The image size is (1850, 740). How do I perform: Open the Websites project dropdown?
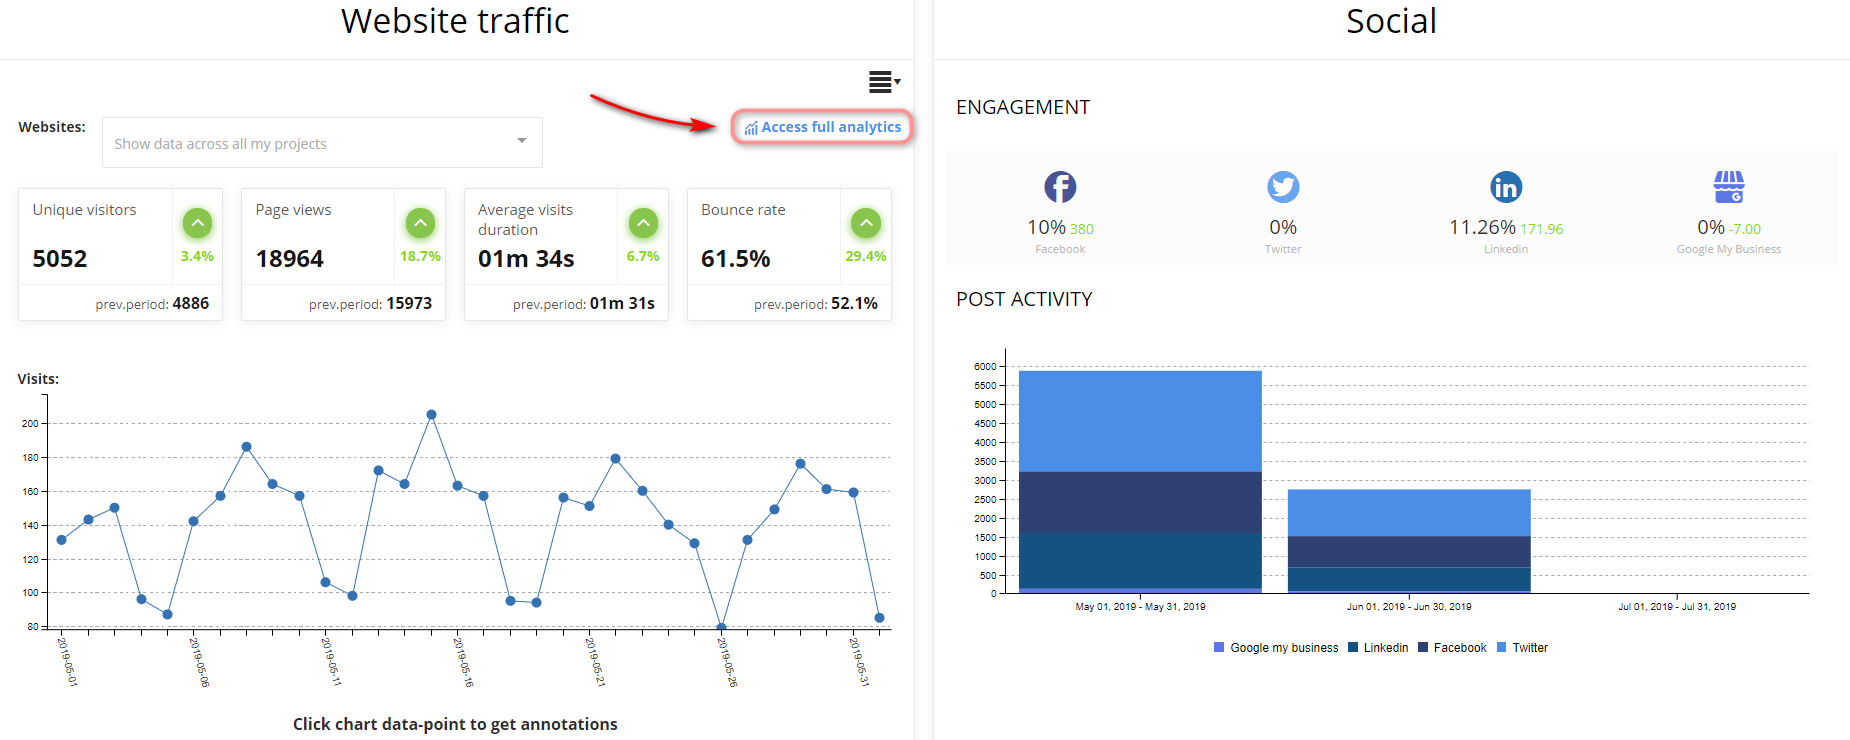point(322,143)
